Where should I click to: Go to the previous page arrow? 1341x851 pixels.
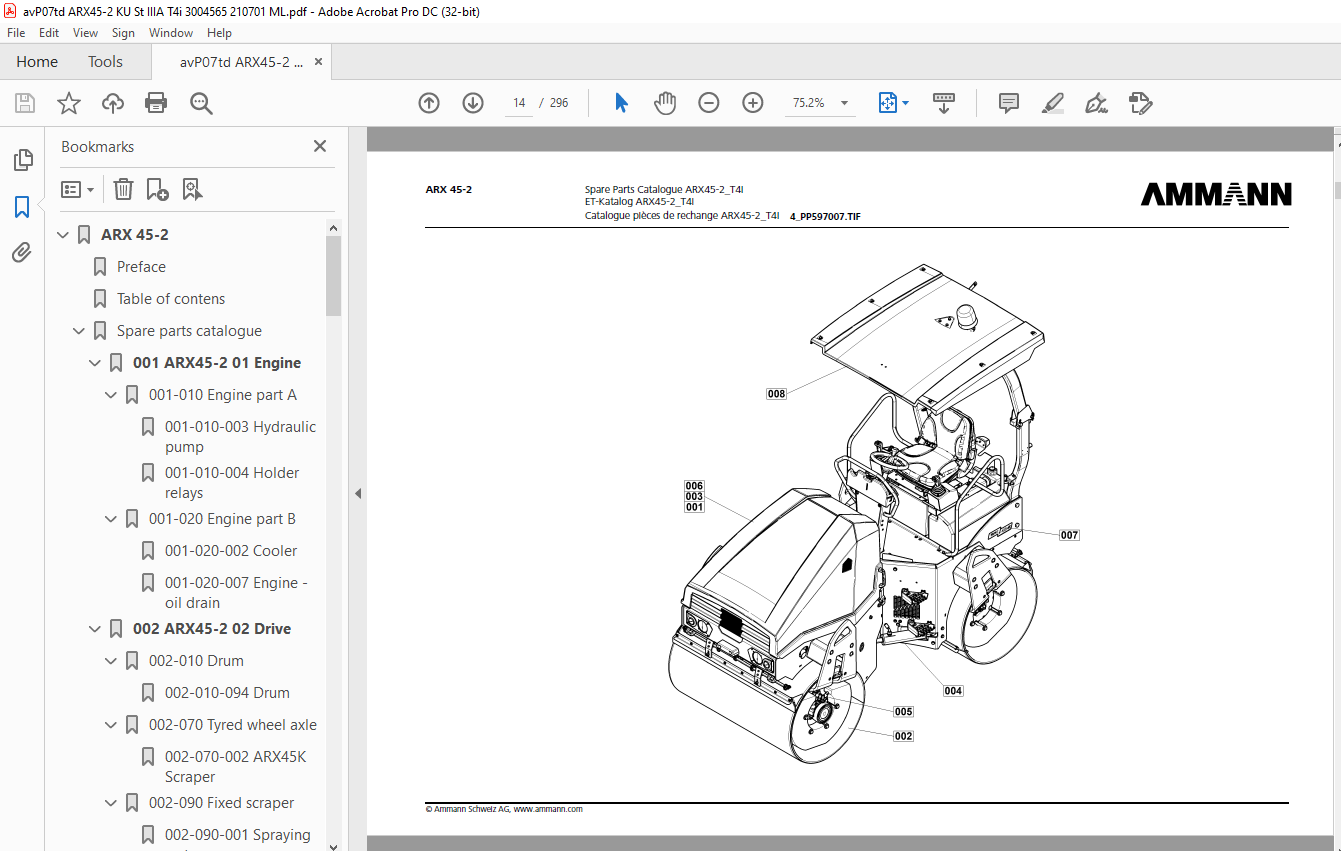pyautogui.click(x=429, y=103)
